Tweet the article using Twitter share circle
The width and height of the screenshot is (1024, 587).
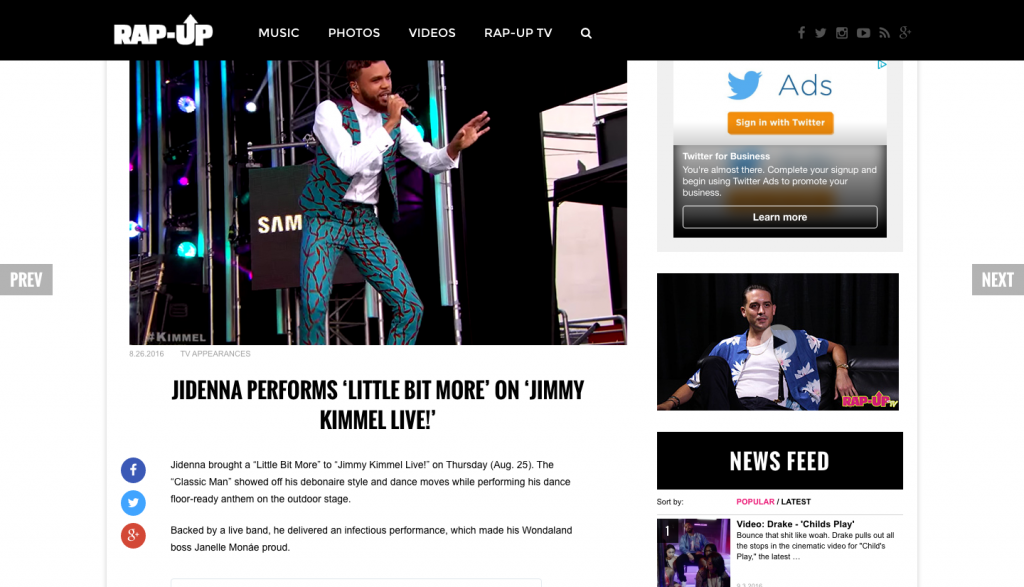[133, 503]
